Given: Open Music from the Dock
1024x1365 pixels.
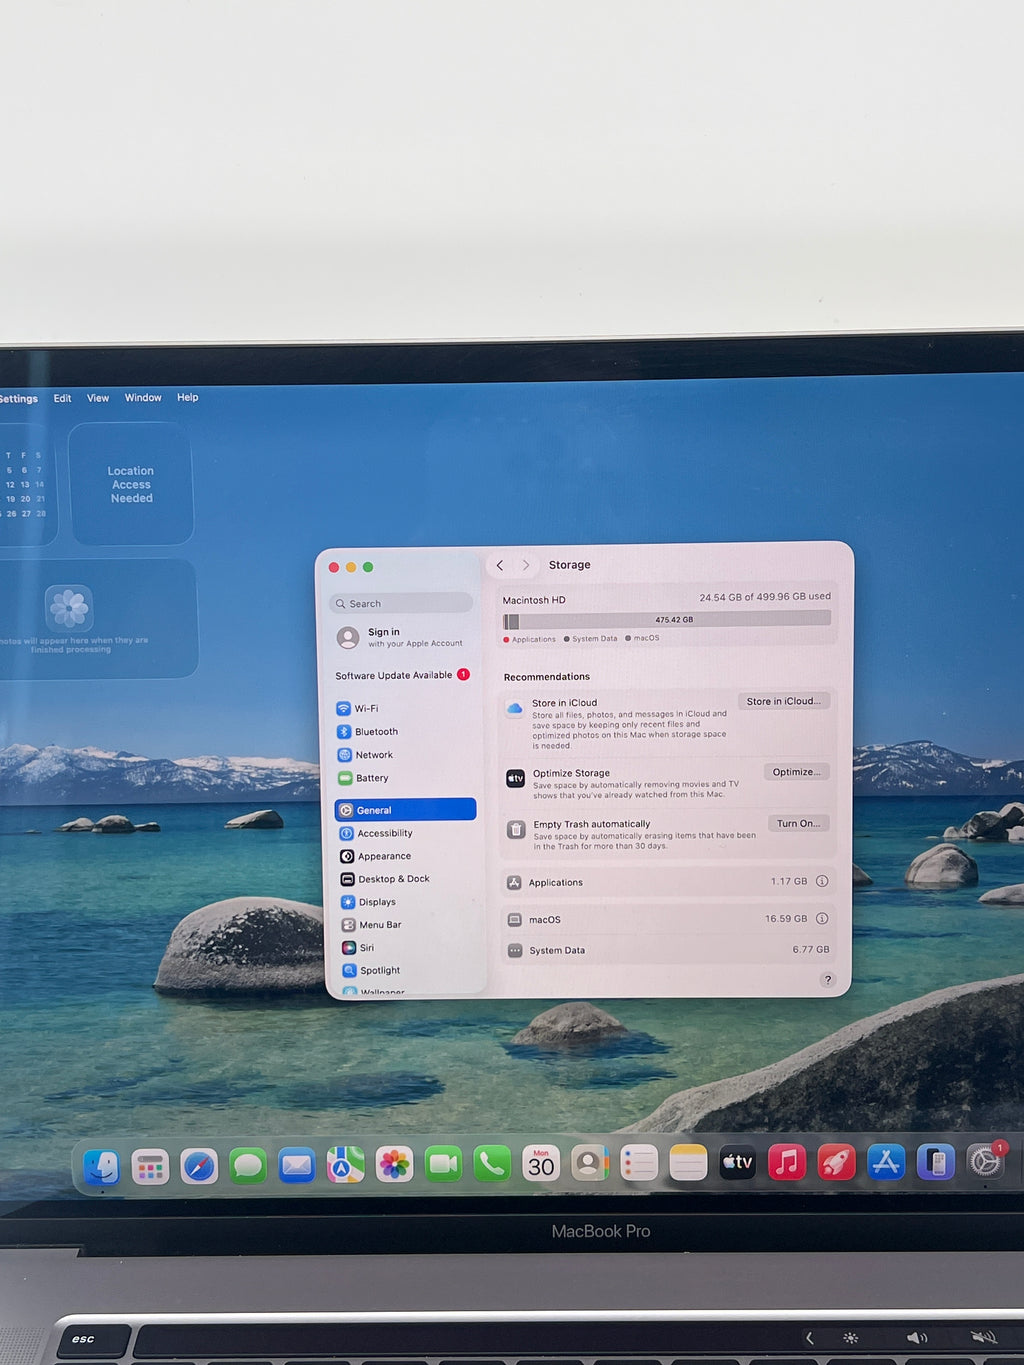Looking at the screenshot, I should pos(787,1162).
